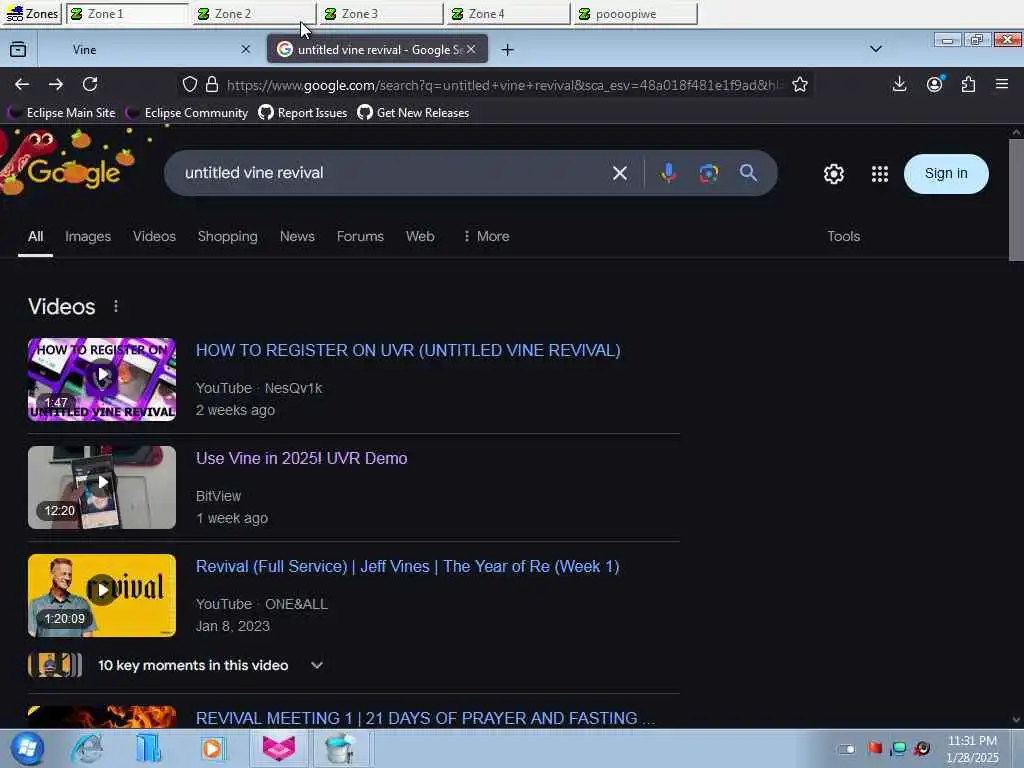Open the browser hamburger menu
The width and height of the screenshot is (1024, 768).
coord(1002,84)
